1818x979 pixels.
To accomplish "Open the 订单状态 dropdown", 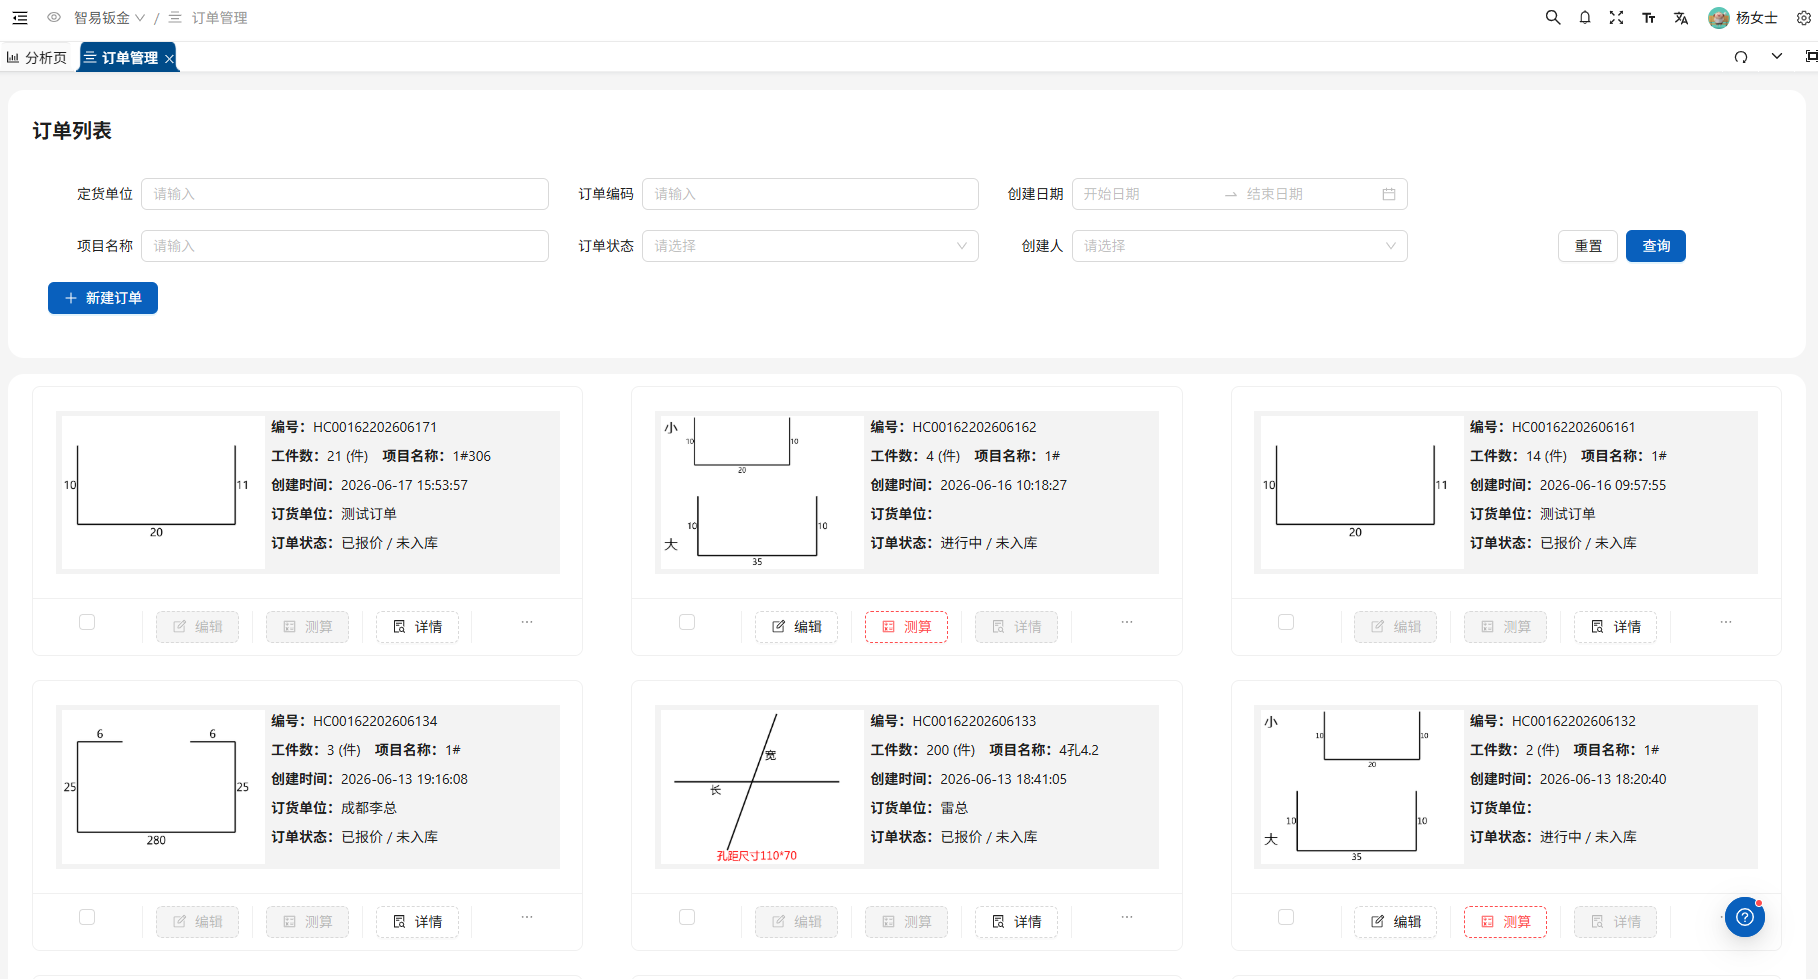I will (810, 246).
